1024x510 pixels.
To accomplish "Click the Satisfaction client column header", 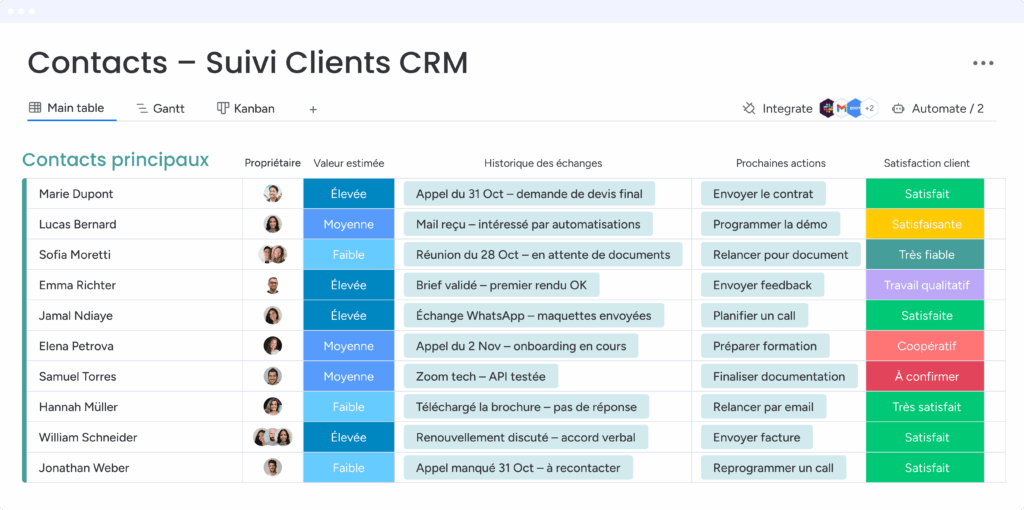I will point(927,163).
